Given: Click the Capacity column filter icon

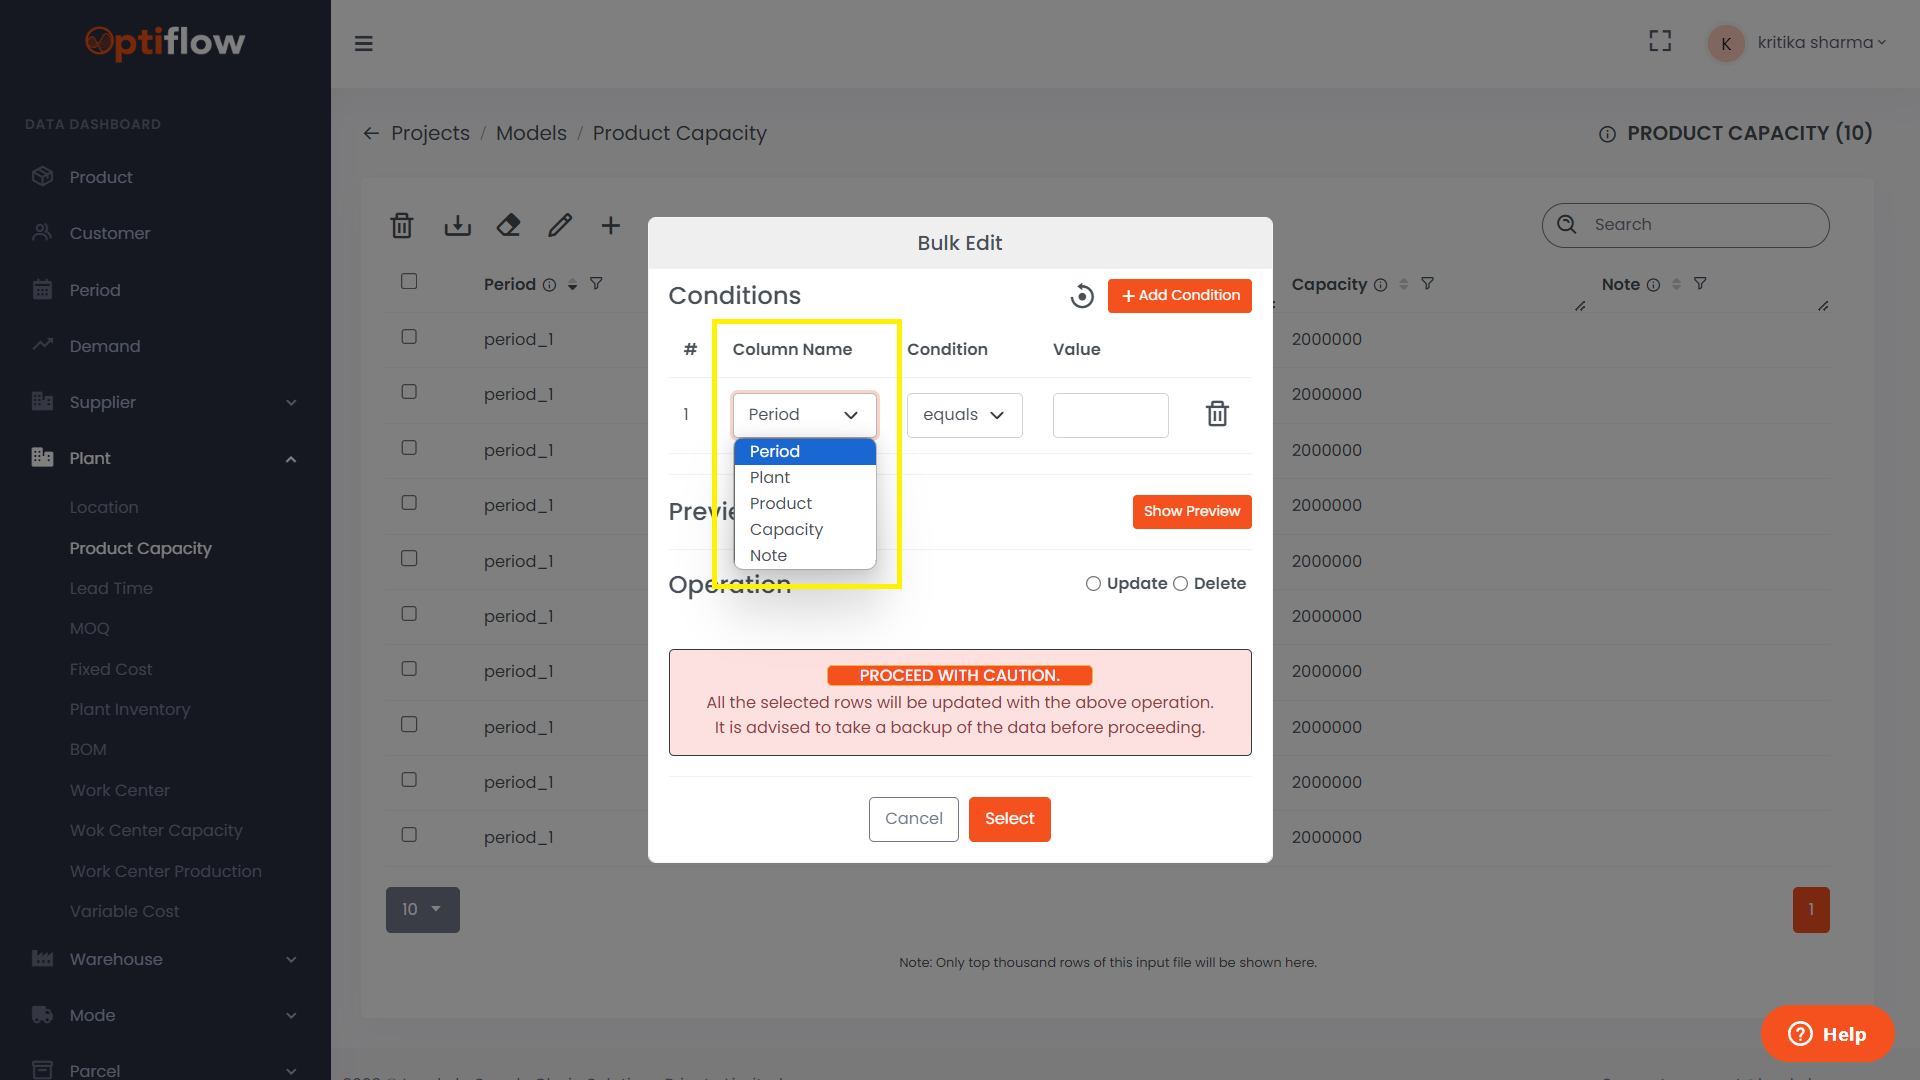Looking at the screenshot, I should pyautogui.click(x=1428, y=284).
